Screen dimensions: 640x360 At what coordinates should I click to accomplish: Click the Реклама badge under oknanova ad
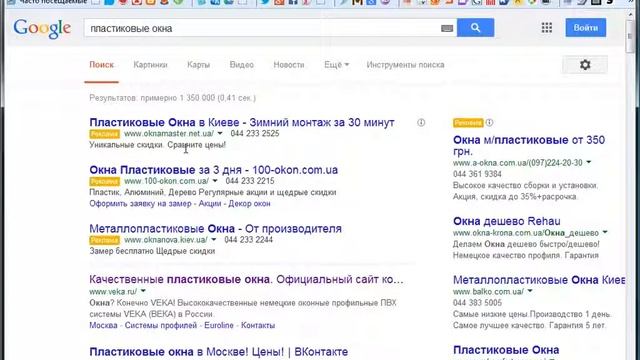[x=104, y=240]
